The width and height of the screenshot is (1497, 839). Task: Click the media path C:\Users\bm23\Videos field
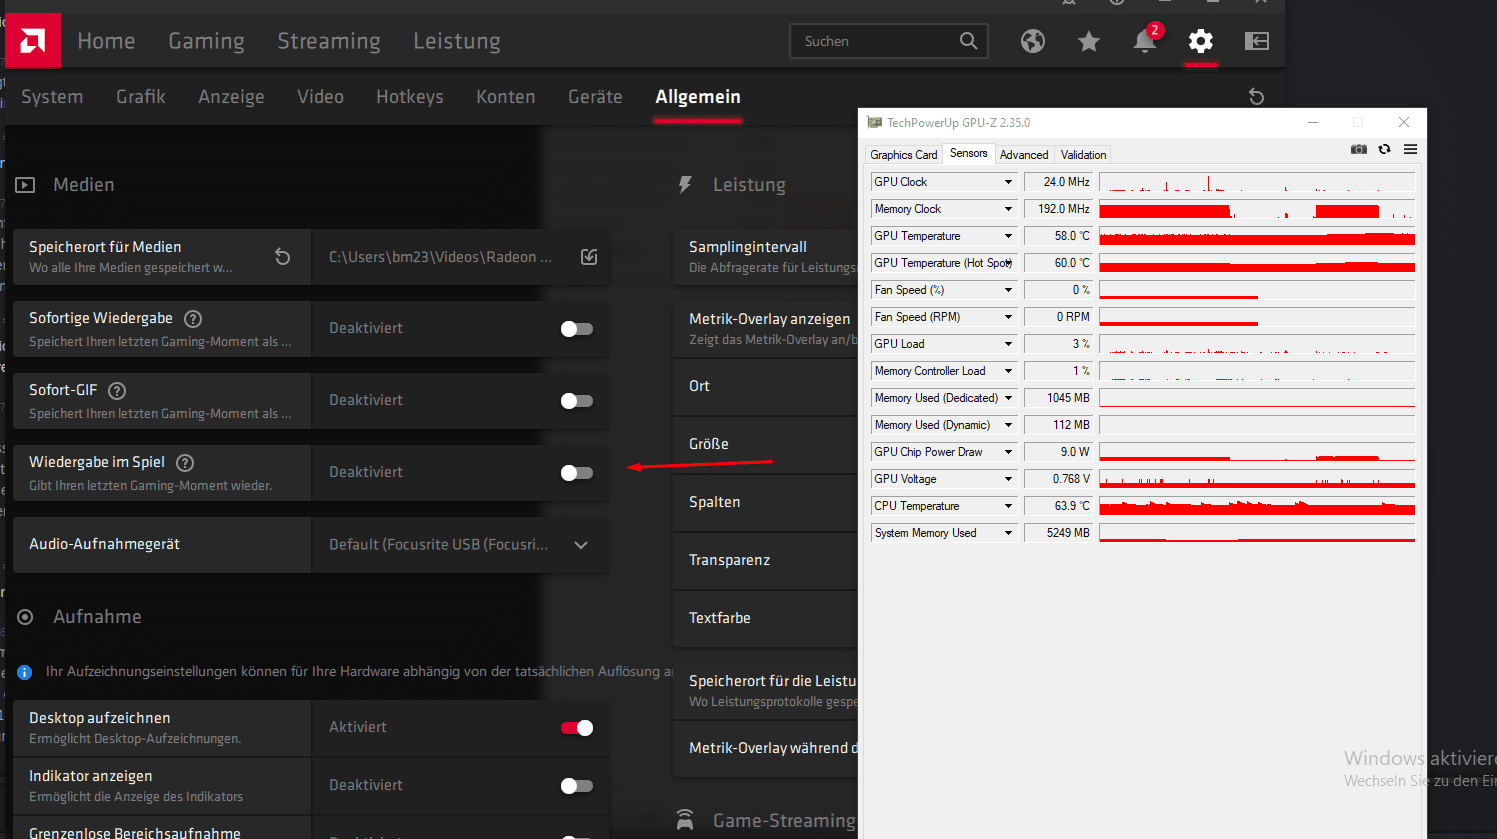click(x=442, y=257)
